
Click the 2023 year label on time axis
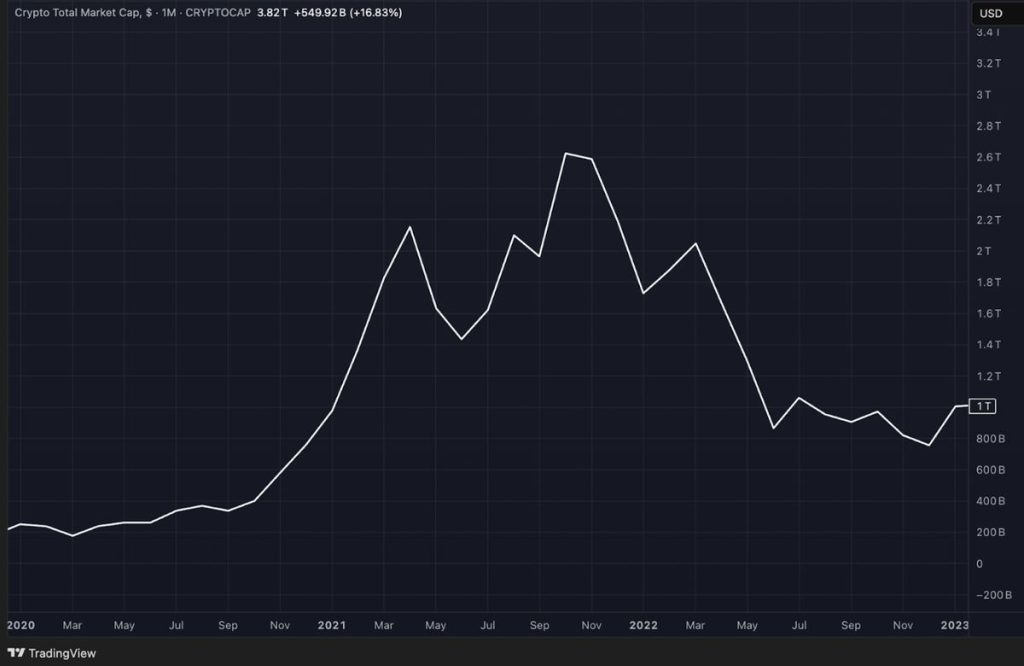955,625
